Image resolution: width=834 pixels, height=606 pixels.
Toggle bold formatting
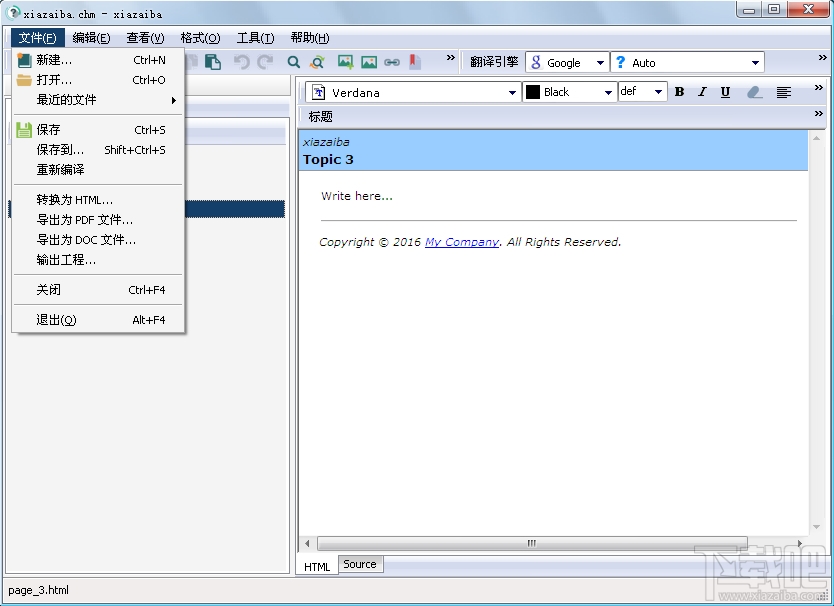679,91
